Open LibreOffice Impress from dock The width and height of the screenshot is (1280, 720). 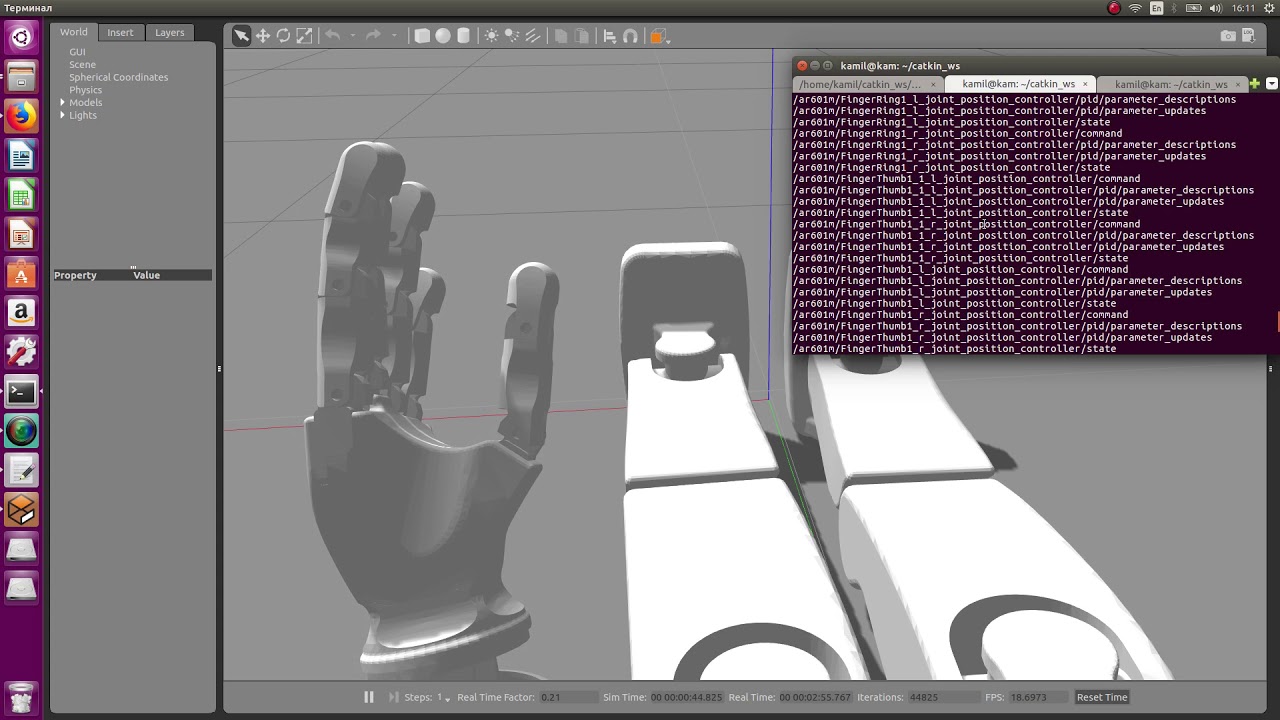pyautogui.click(x=21, y=234)
